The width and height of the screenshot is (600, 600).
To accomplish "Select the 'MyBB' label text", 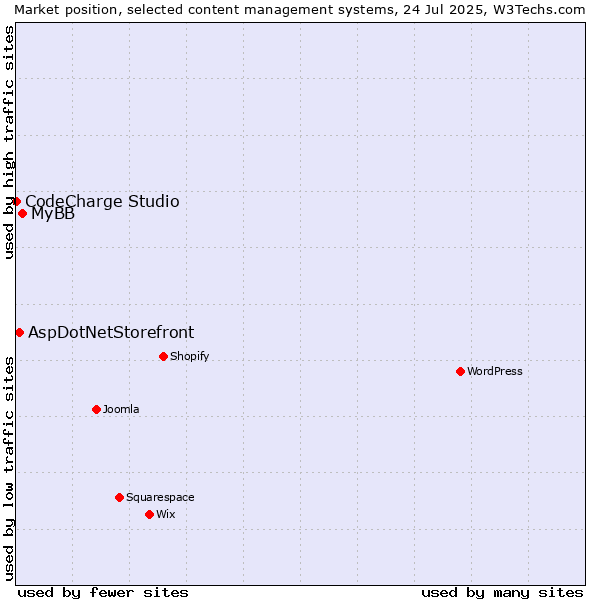I will pos(53,214).
